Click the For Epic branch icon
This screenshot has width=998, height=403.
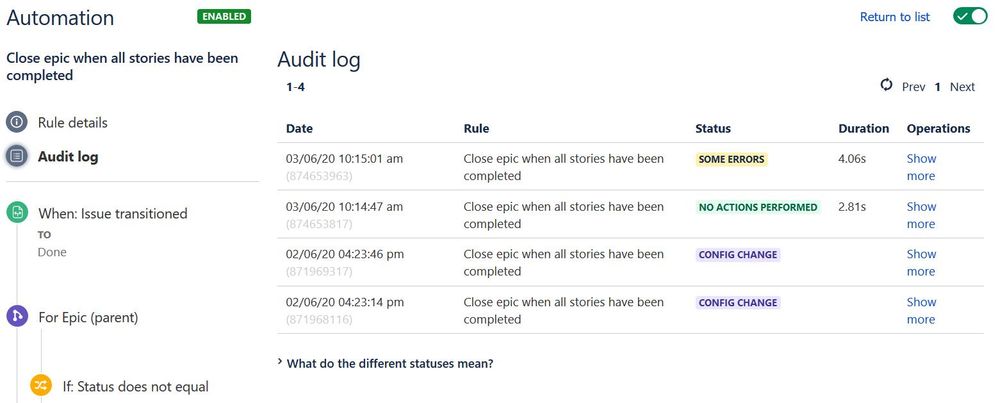(x=16, y=317)
